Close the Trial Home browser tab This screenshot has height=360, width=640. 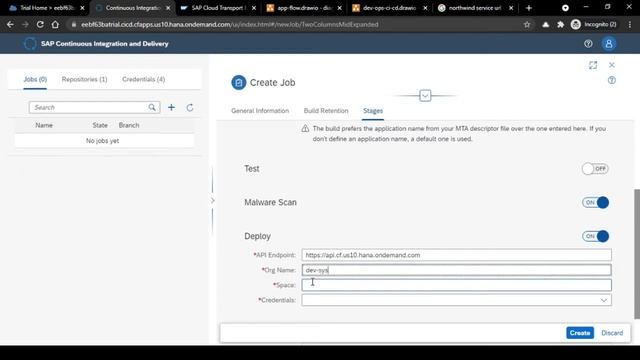(x=82, y=8)
